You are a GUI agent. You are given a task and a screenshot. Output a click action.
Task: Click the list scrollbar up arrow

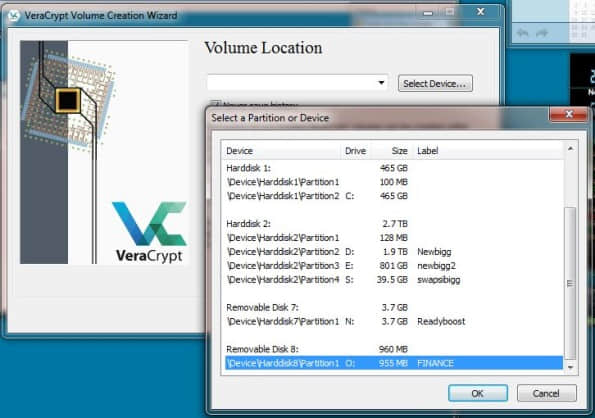tap(570, 149)
